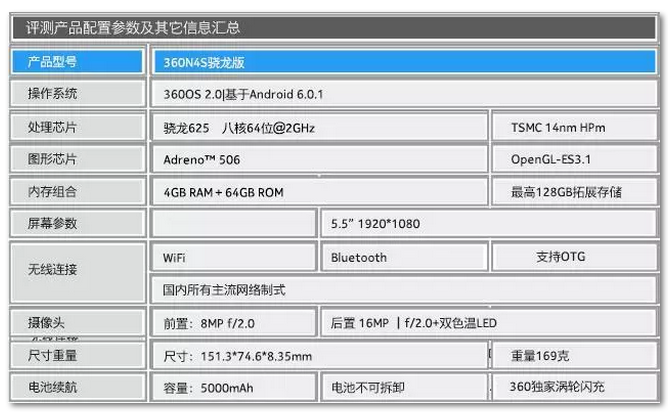Select the Adreno 506 graphics cell
Viewport: 672px width, 412px height.
click(320, 160)
